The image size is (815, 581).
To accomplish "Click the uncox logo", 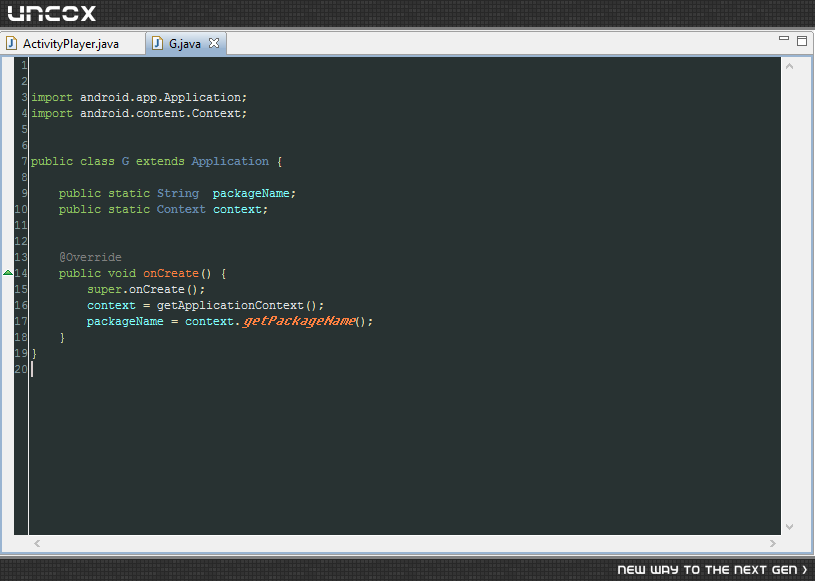I will click(51, 13).
